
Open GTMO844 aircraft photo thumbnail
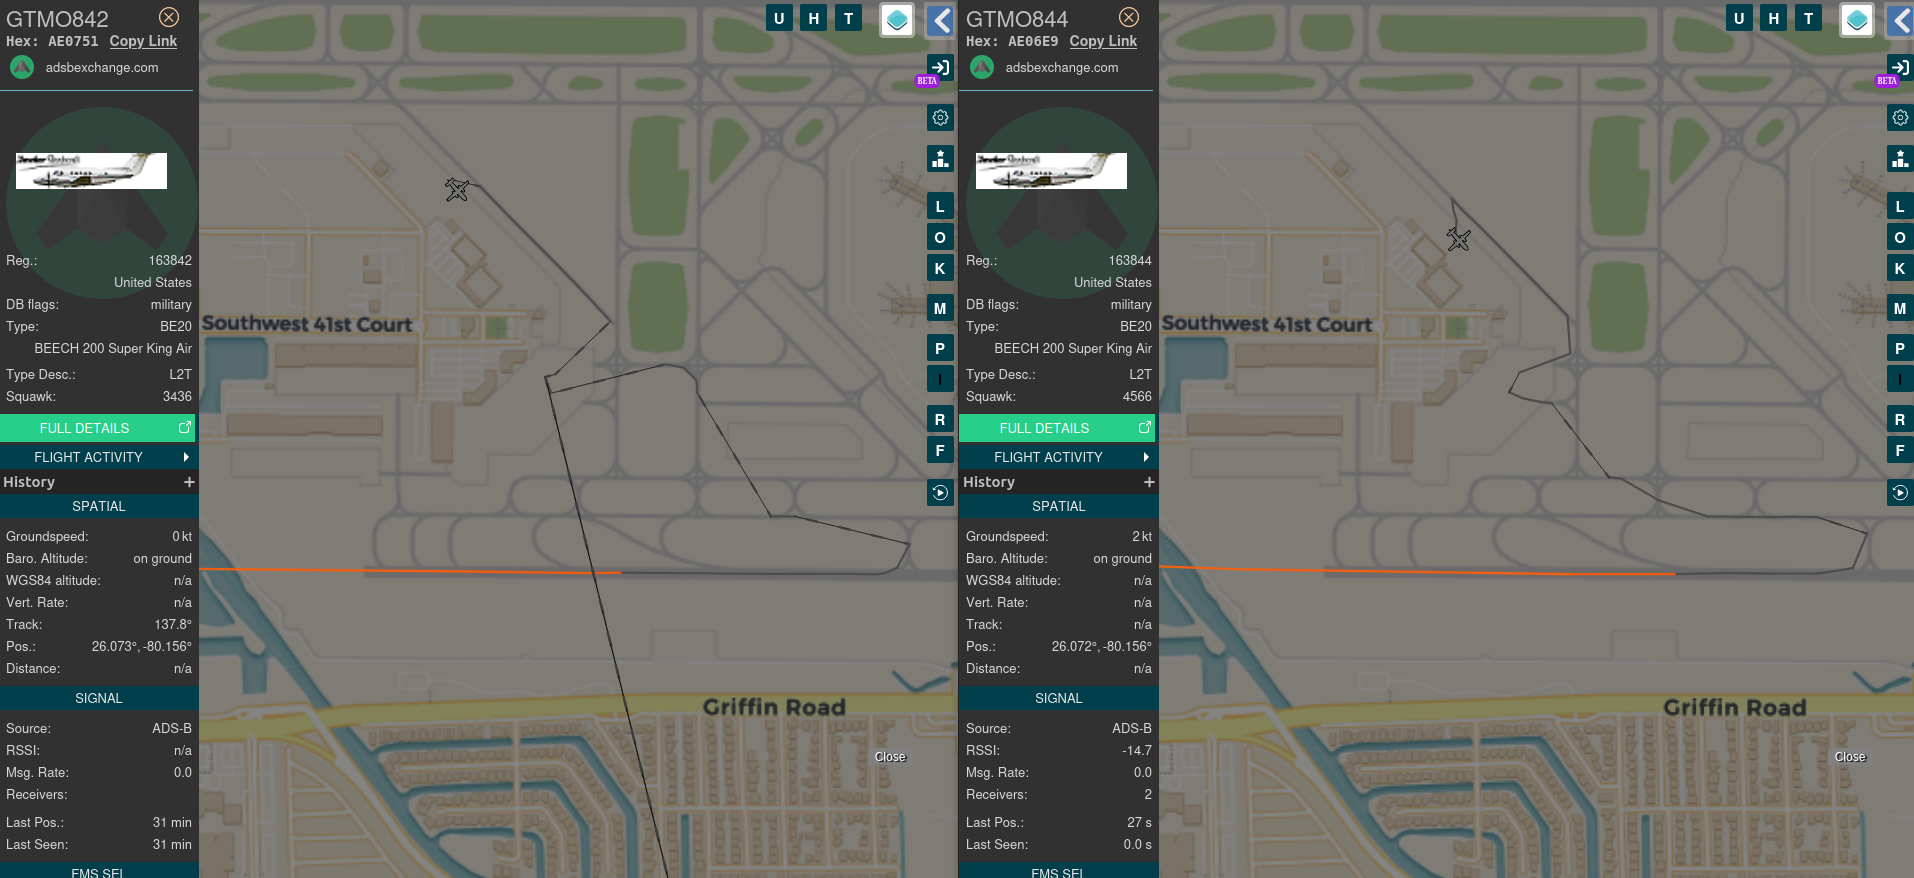[1051, 171]
